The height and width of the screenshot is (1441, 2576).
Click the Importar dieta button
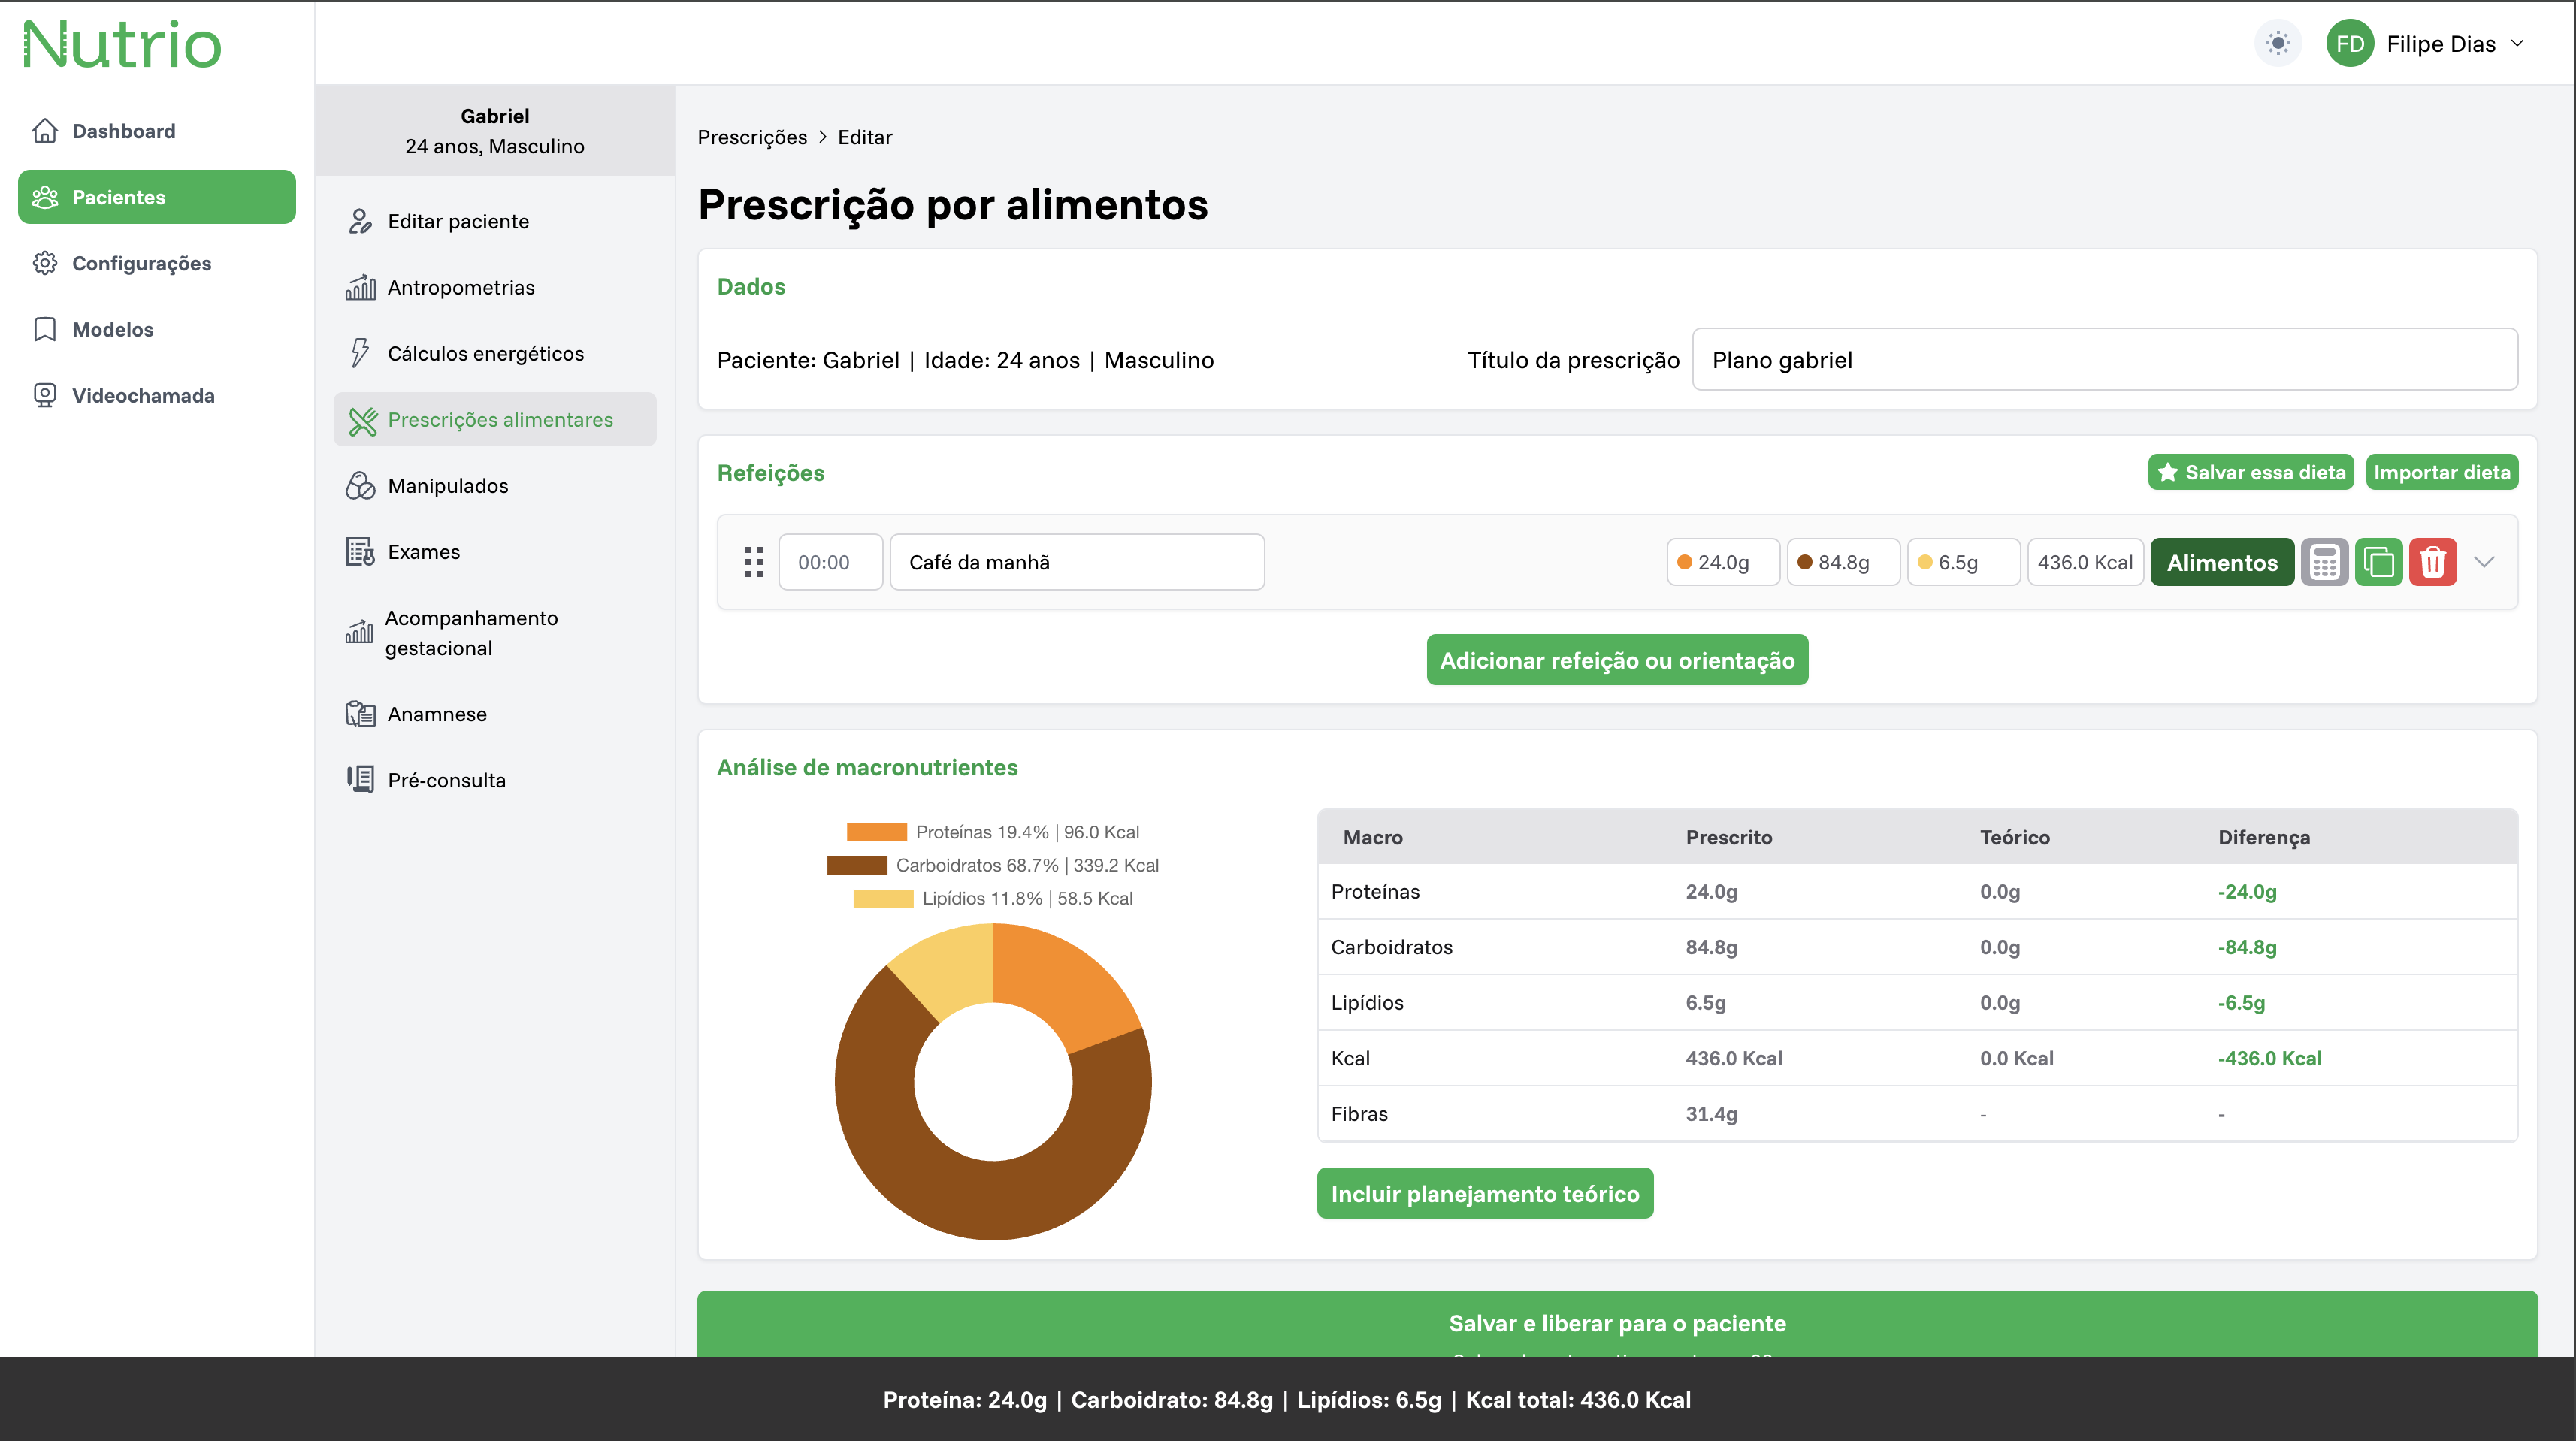point(2441,472)
